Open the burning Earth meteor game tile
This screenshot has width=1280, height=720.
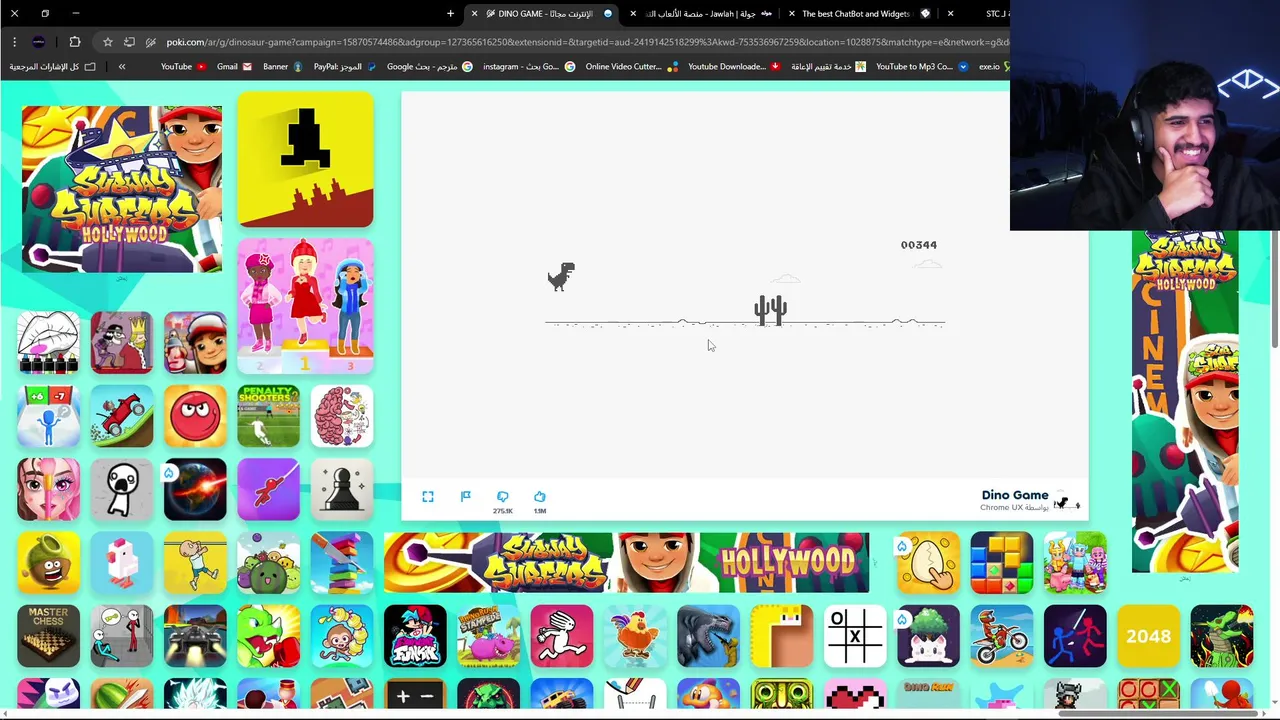pyautogui.click(x=195, y=489)
